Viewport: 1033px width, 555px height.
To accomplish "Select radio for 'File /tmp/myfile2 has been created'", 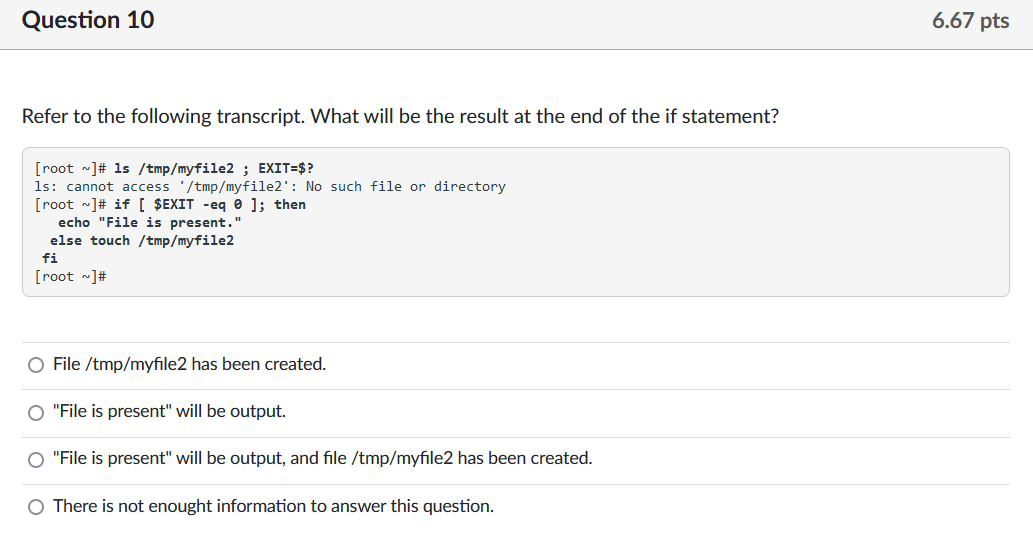I will click(x=36, y=365).
